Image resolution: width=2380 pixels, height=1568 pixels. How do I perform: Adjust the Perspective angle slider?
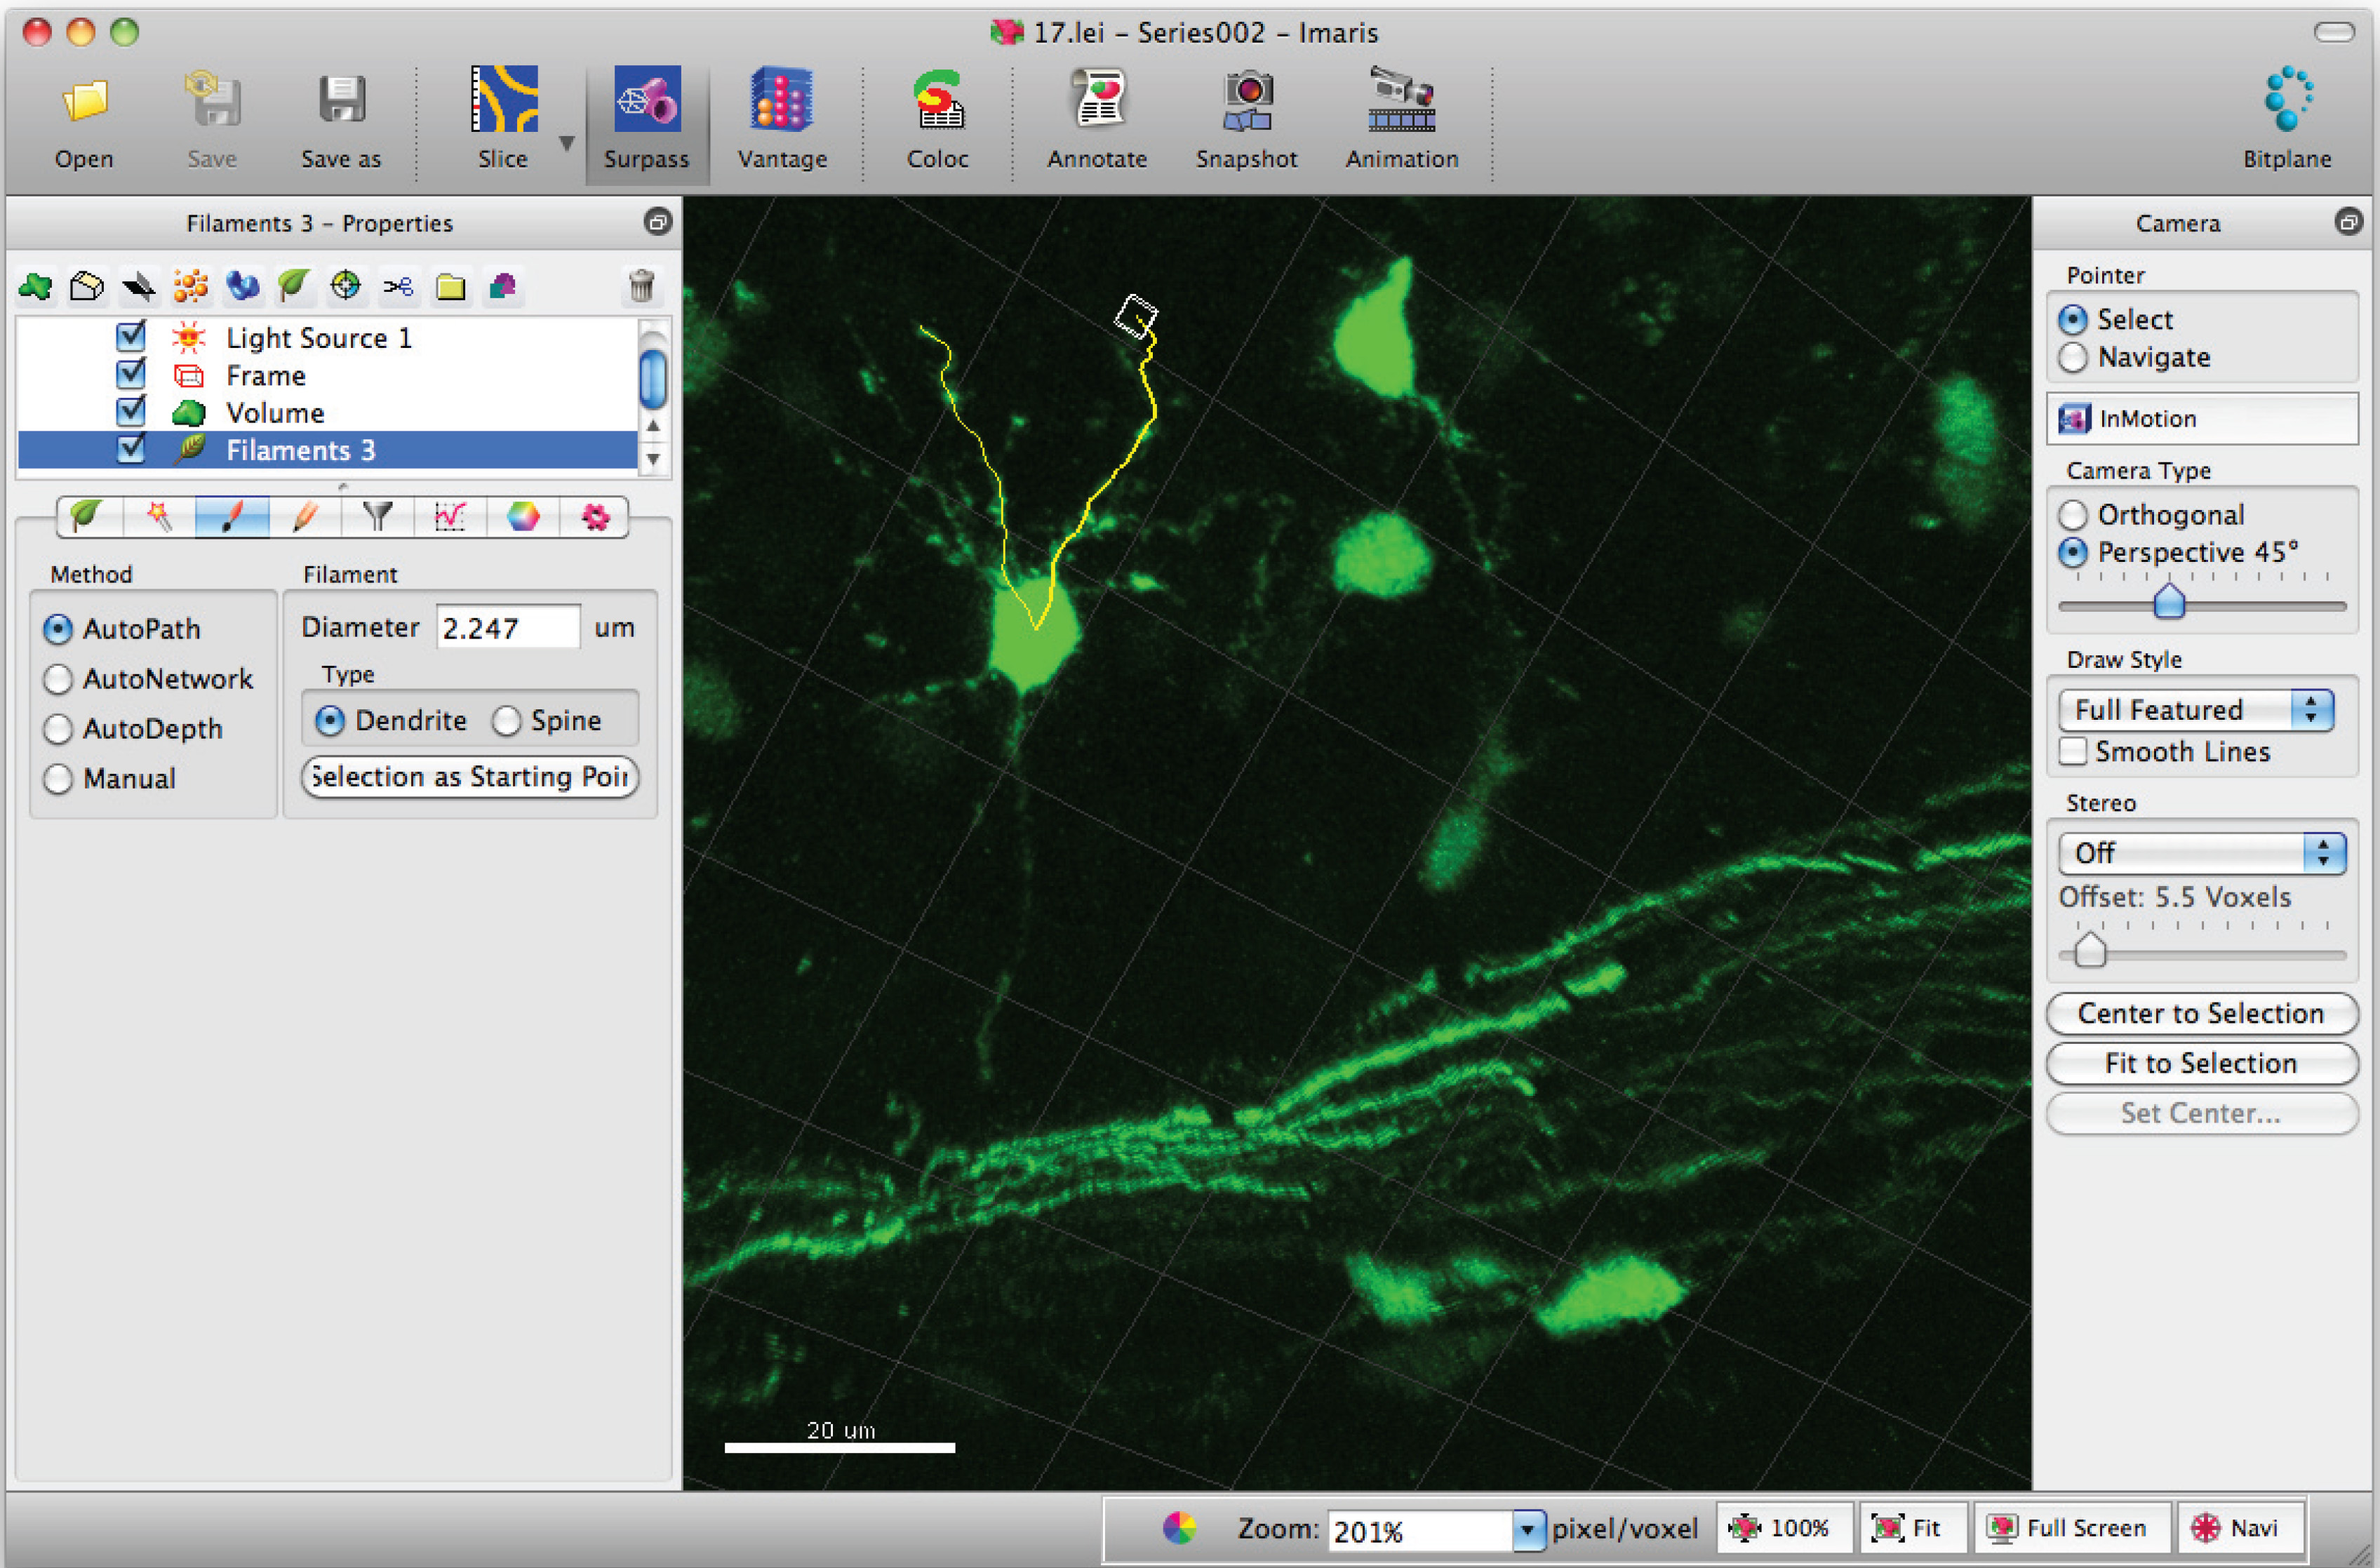pyautogui.click(x=2169, y=602)
